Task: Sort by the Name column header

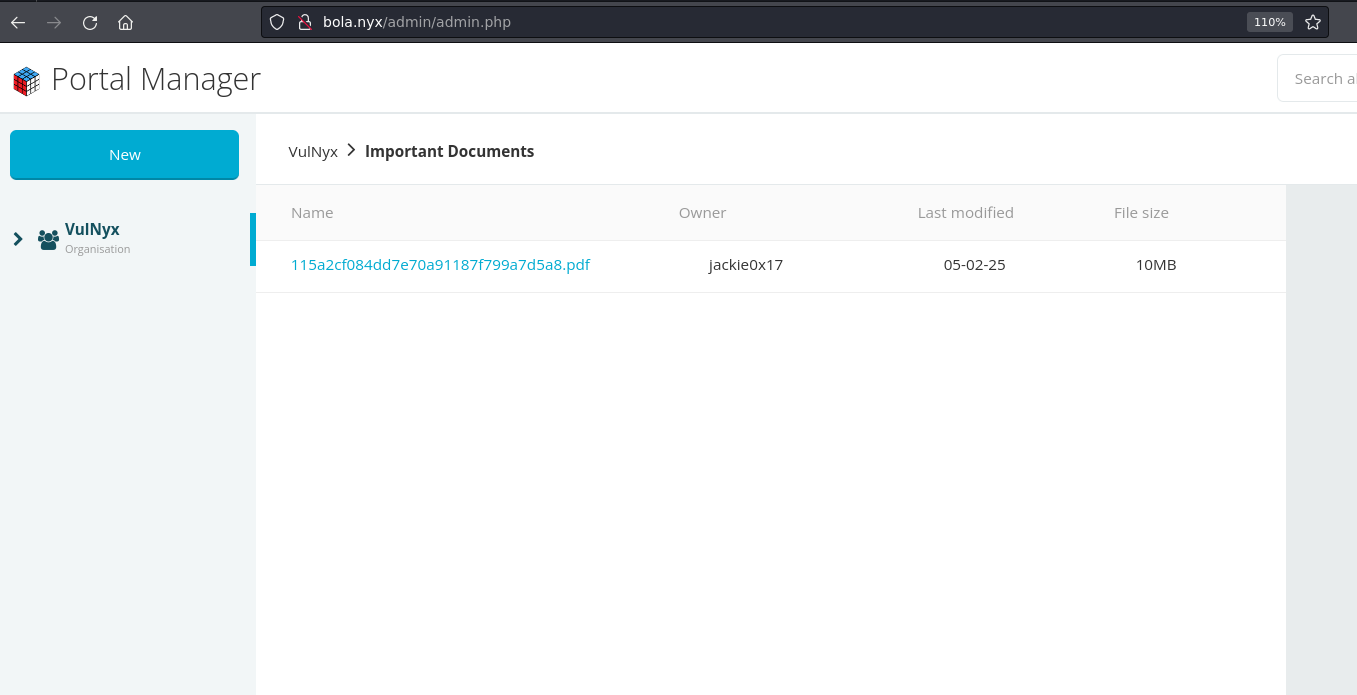Action: [312, 213]
